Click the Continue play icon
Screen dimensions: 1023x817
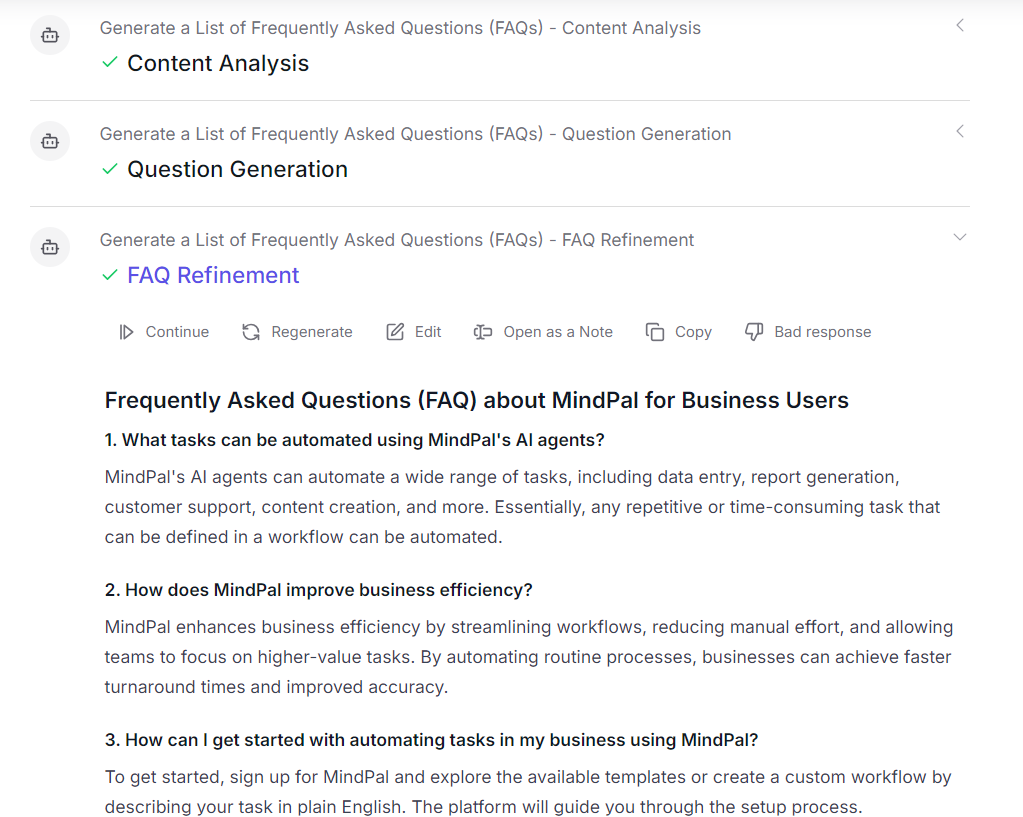tap(126, 332)
